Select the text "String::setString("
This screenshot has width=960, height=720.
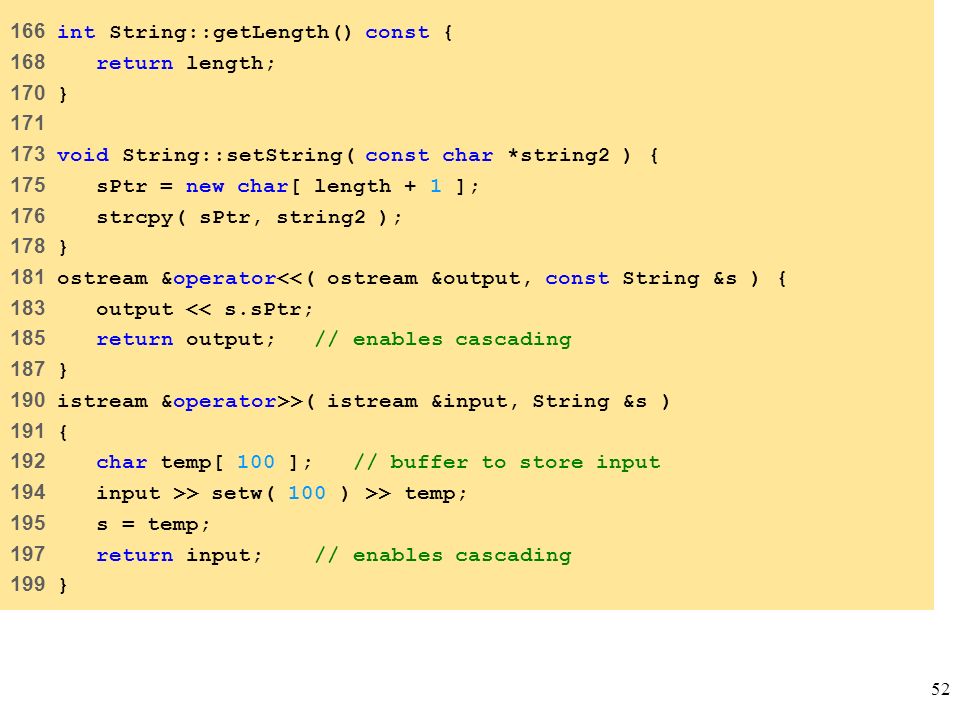[x=238, y=156]
